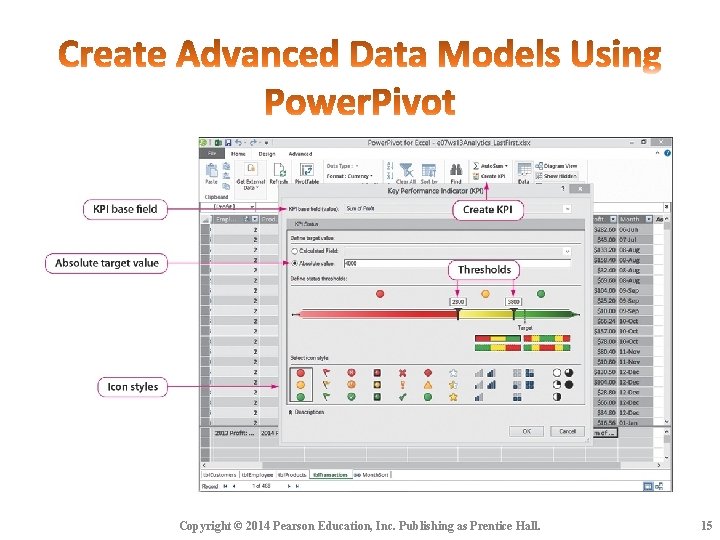The image size is (720, 540).
Task: Click the KPI dialog help question mark
Action: 563,189
